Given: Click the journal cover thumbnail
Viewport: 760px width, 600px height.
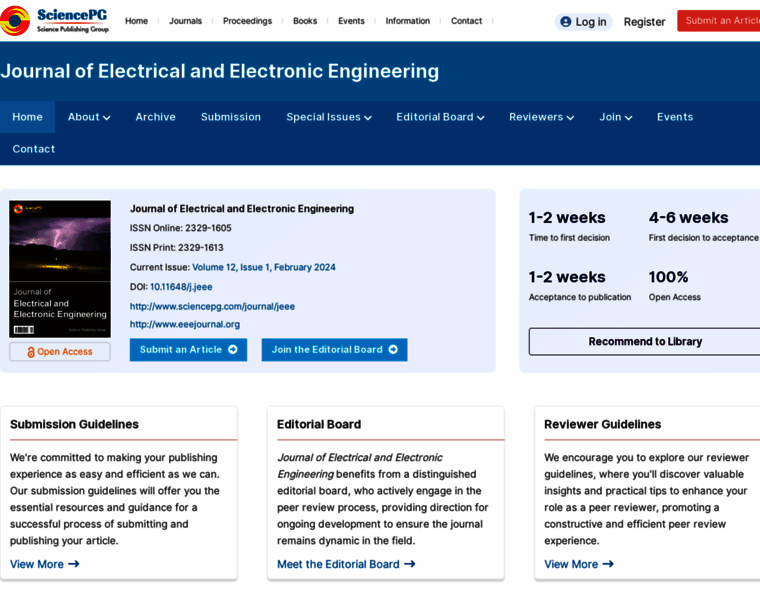Looking at the screenshot, I should pos(60,269).
